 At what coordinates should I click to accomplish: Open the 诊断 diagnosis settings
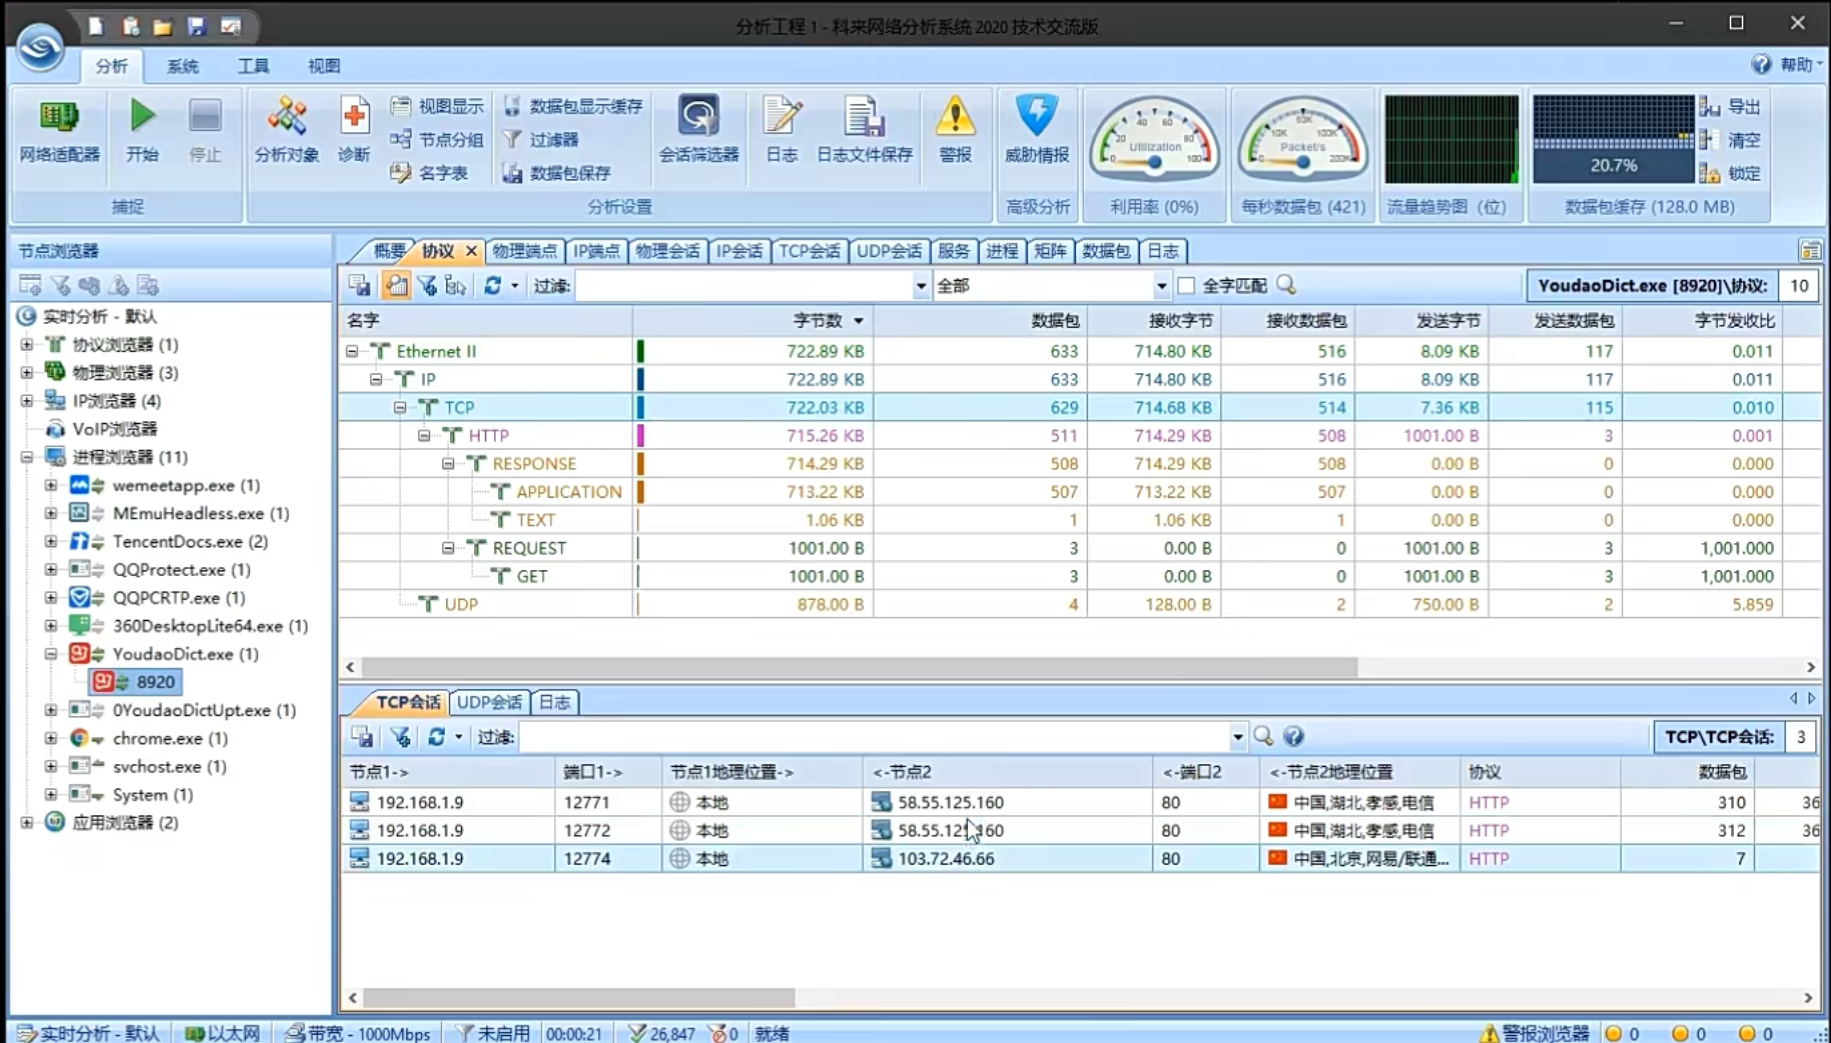[353, 130]
